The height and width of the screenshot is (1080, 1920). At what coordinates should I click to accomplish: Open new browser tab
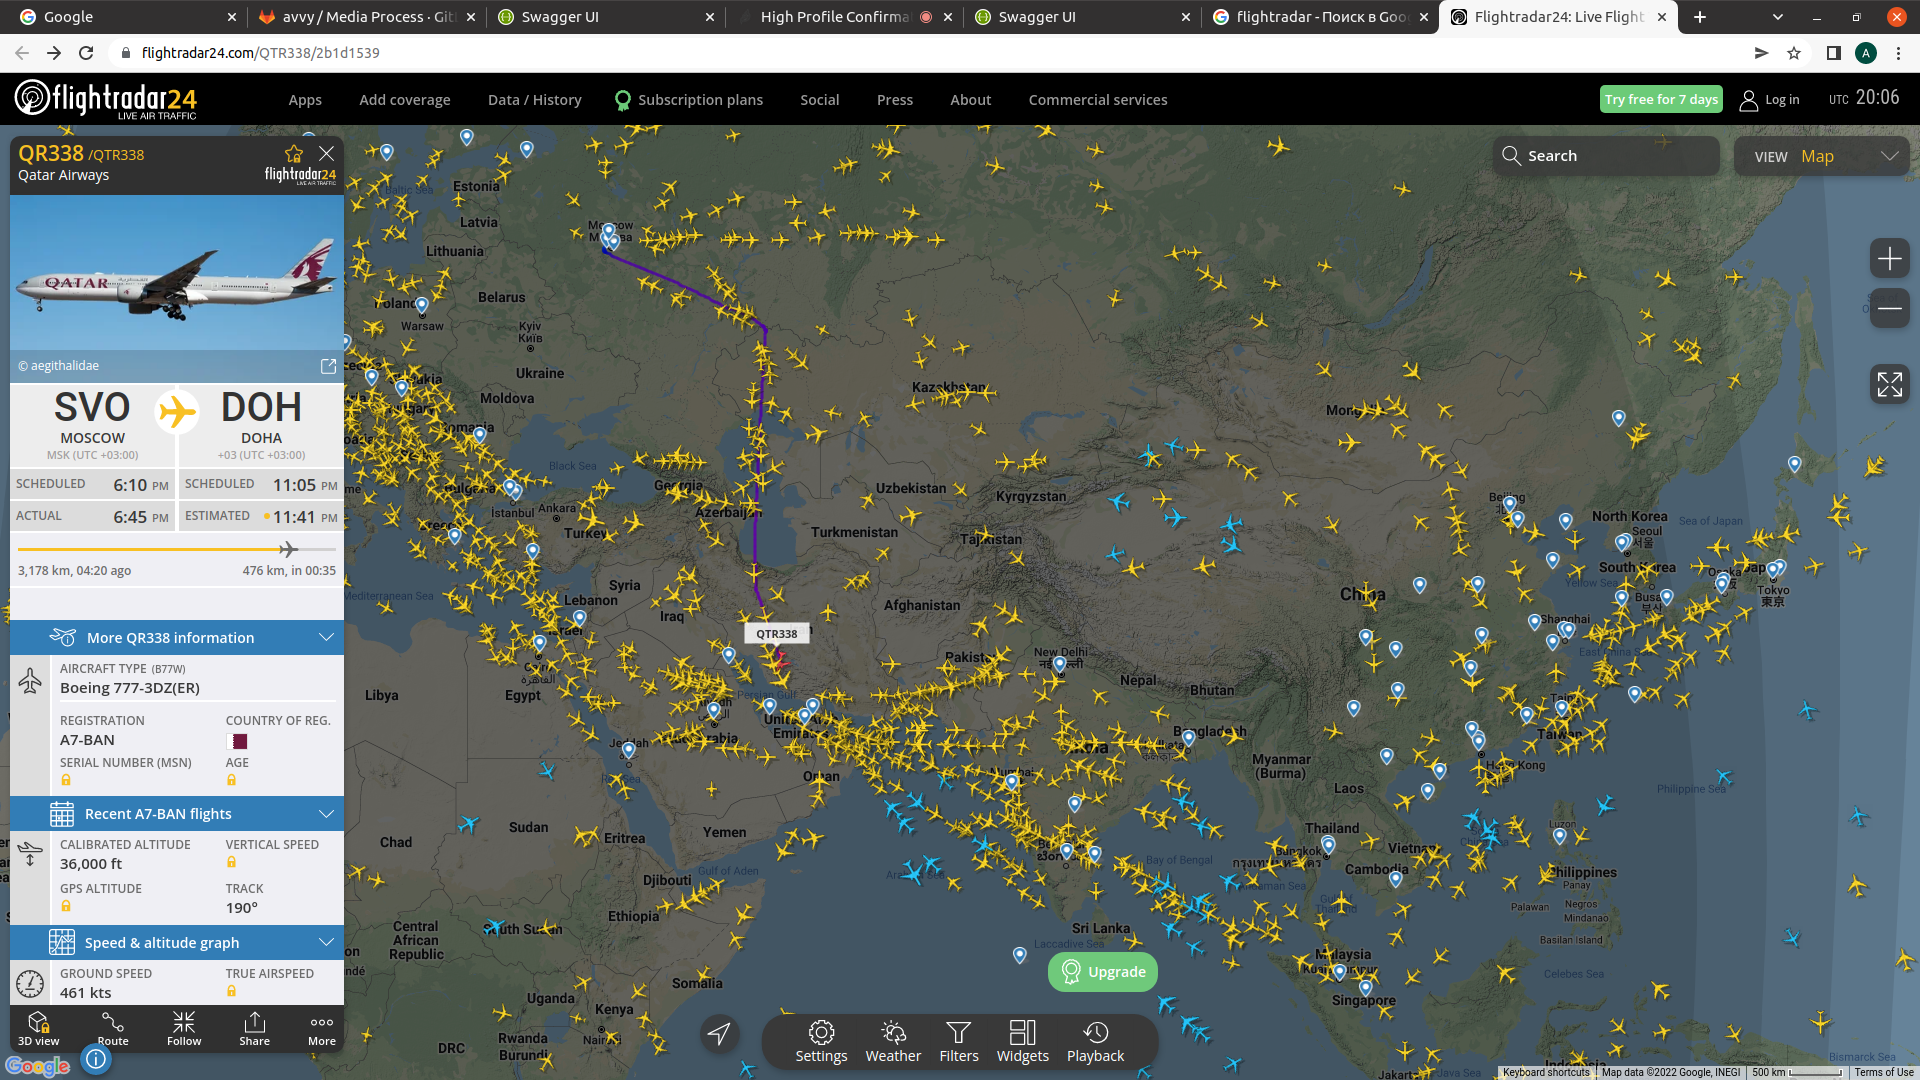pyautogui.click(x=1699, y=17)
